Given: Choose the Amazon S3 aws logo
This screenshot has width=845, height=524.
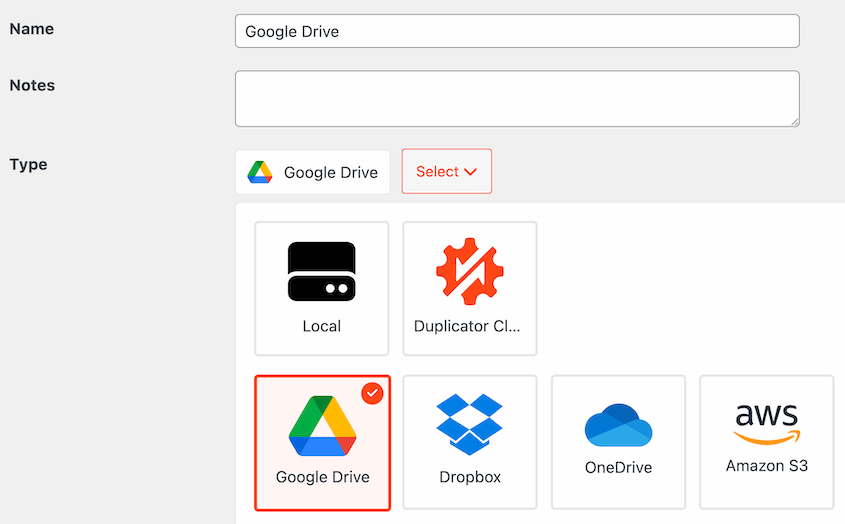Looking at the screenshot, I should (767, 424).
